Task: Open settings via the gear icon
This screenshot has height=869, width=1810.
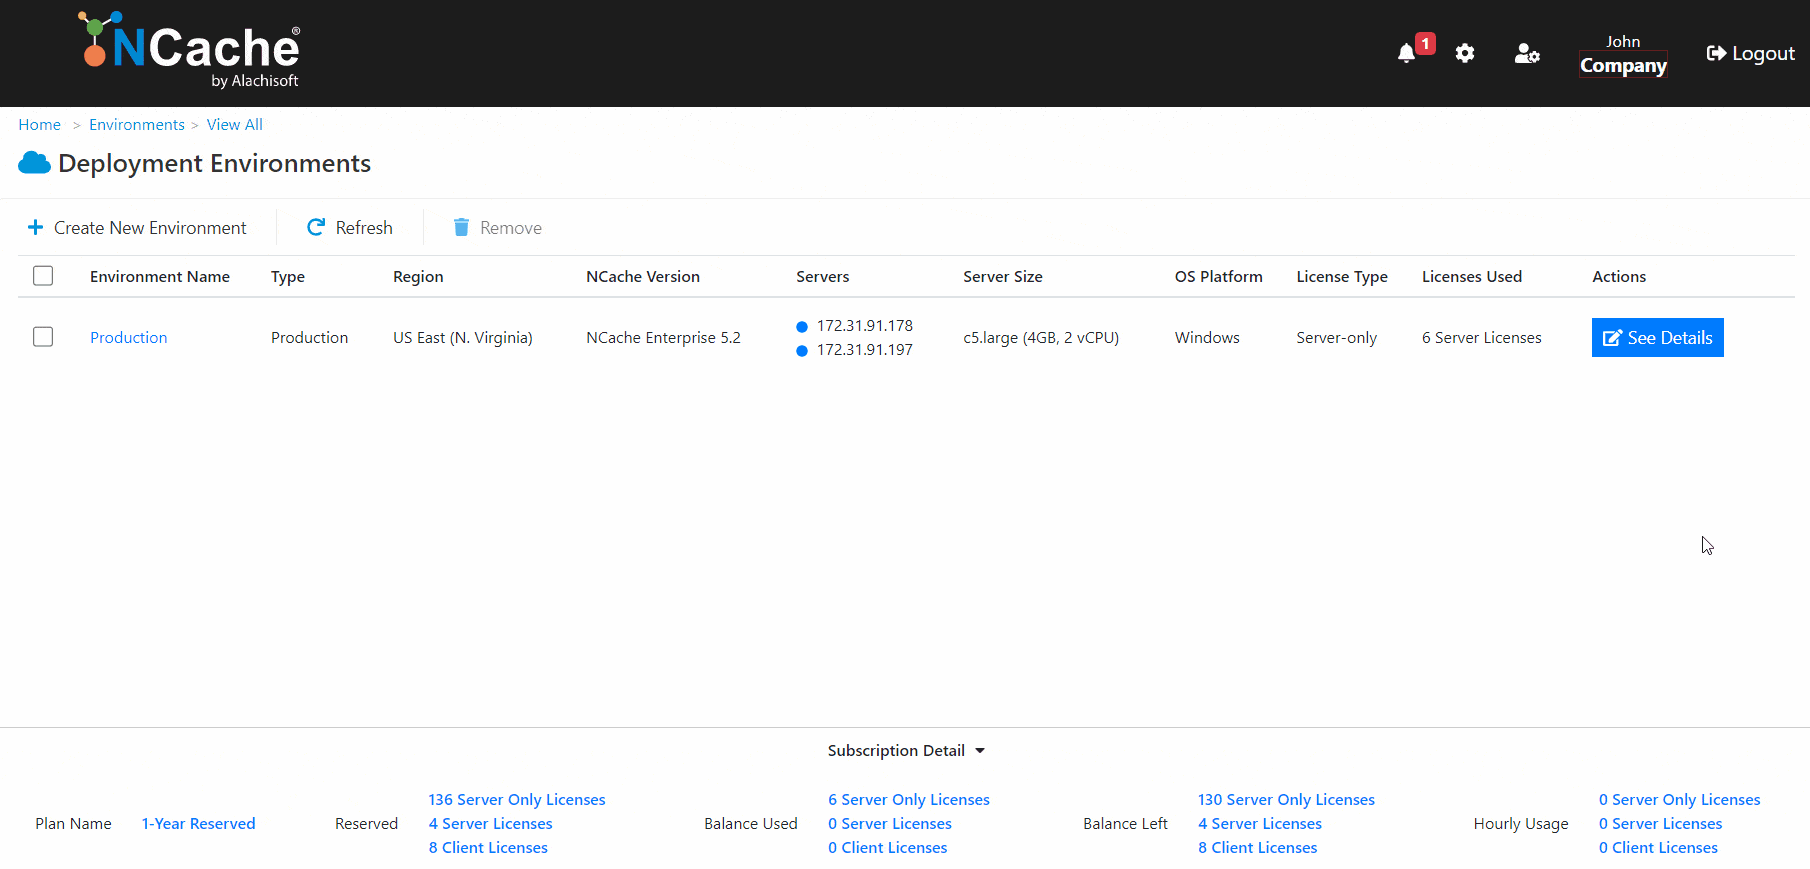Action: click(x=1465, y=54)
